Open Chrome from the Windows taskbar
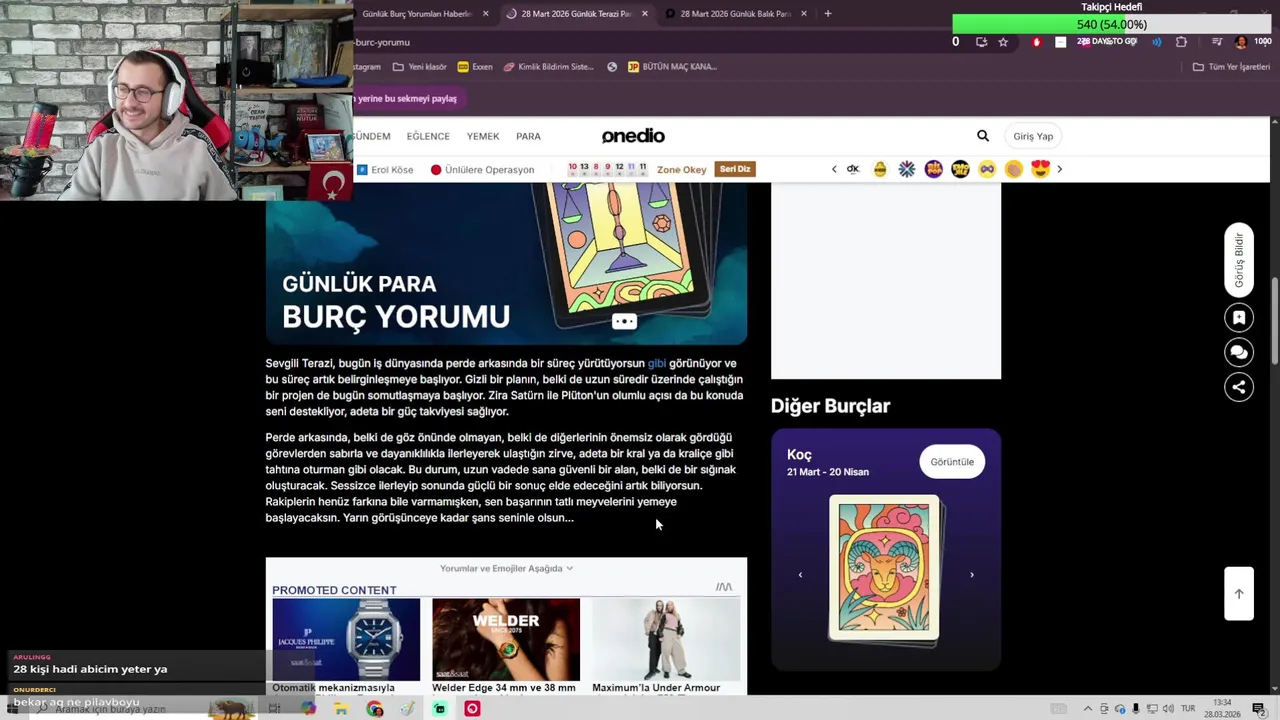 [x=374, y=709]
